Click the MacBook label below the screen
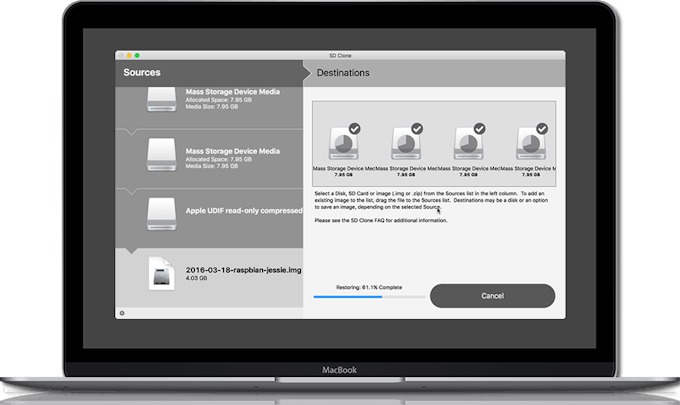The height and width of the screenshot is (405, 680). coord(340,370)
